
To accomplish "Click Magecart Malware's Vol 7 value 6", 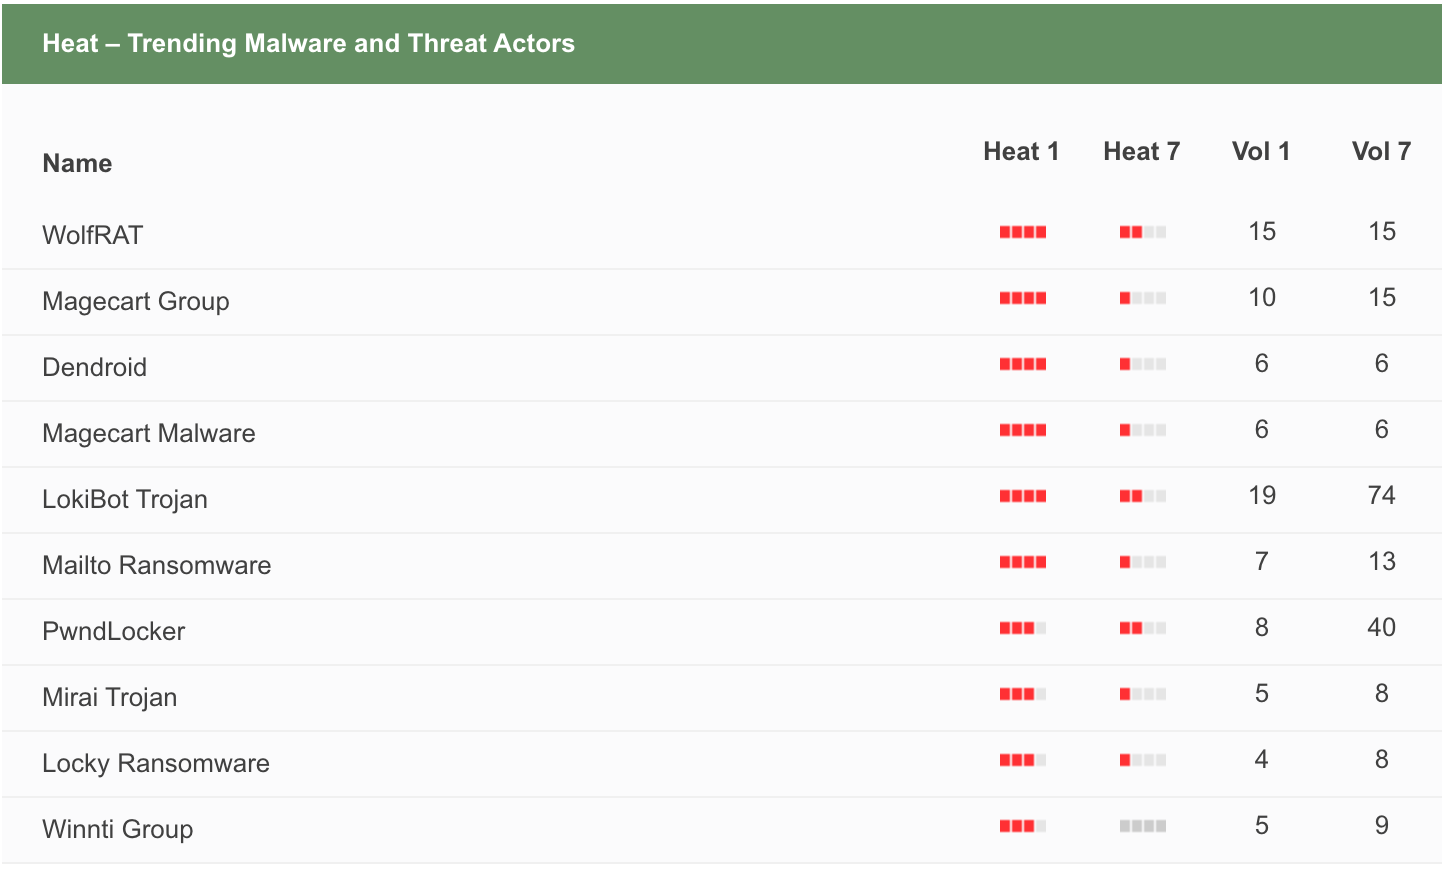I will tap(1382, 429).
